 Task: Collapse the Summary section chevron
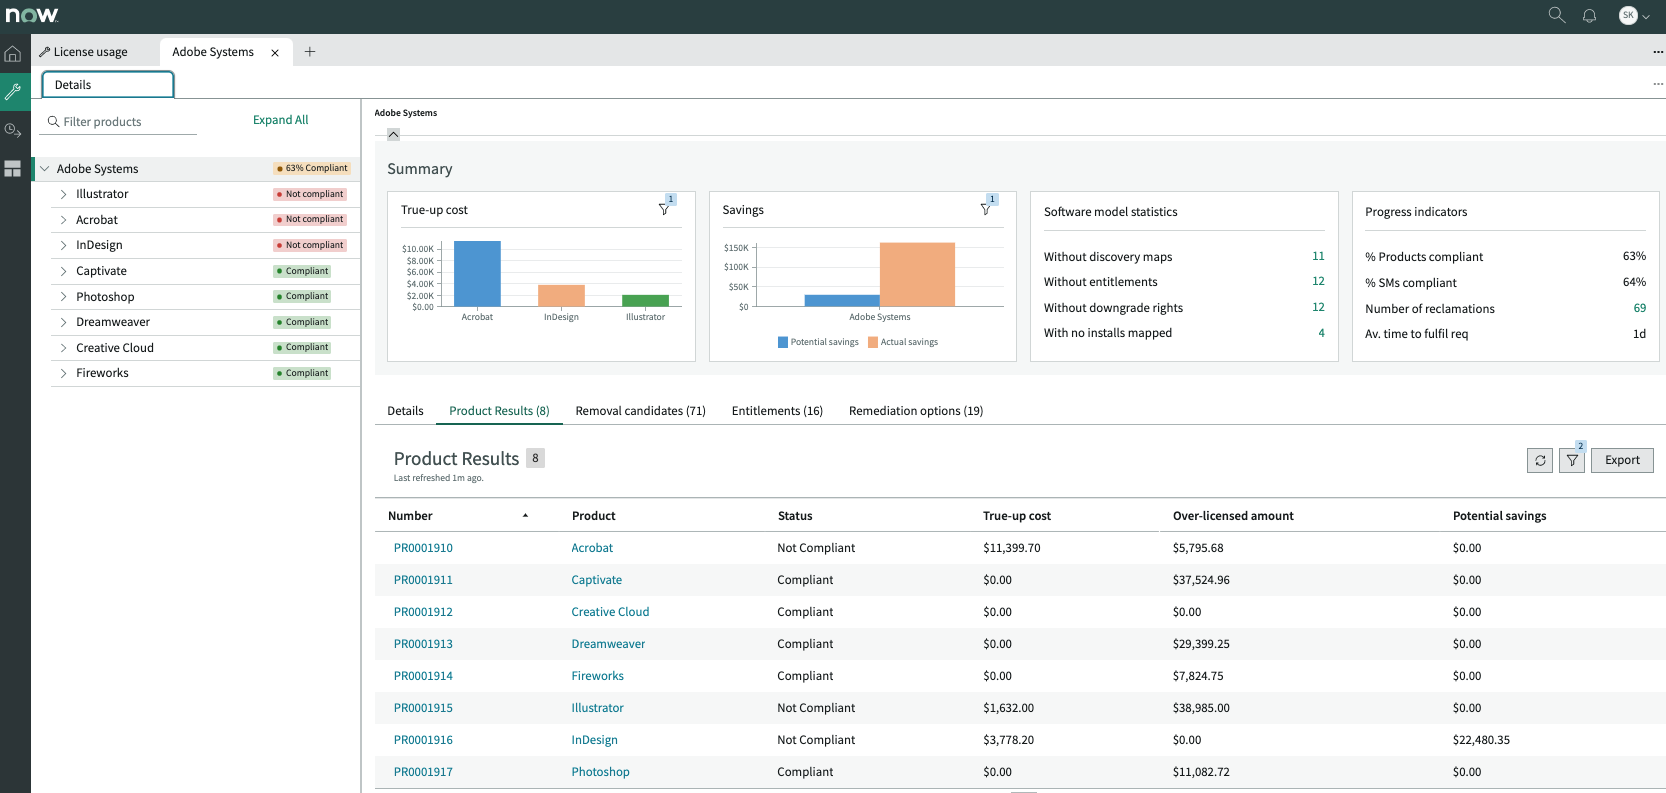pyautogui.click(x=393, y=135)
